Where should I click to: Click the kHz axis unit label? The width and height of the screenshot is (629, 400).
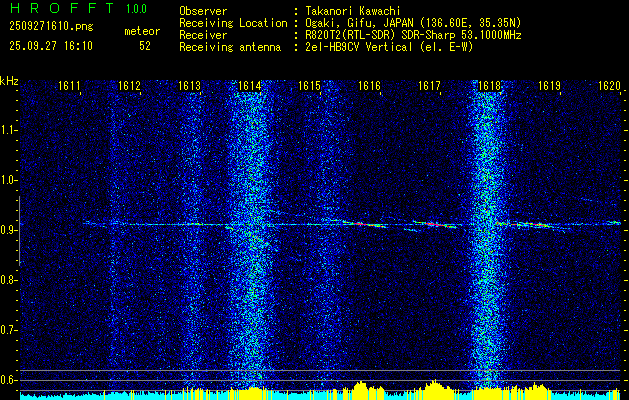point(9,81)
